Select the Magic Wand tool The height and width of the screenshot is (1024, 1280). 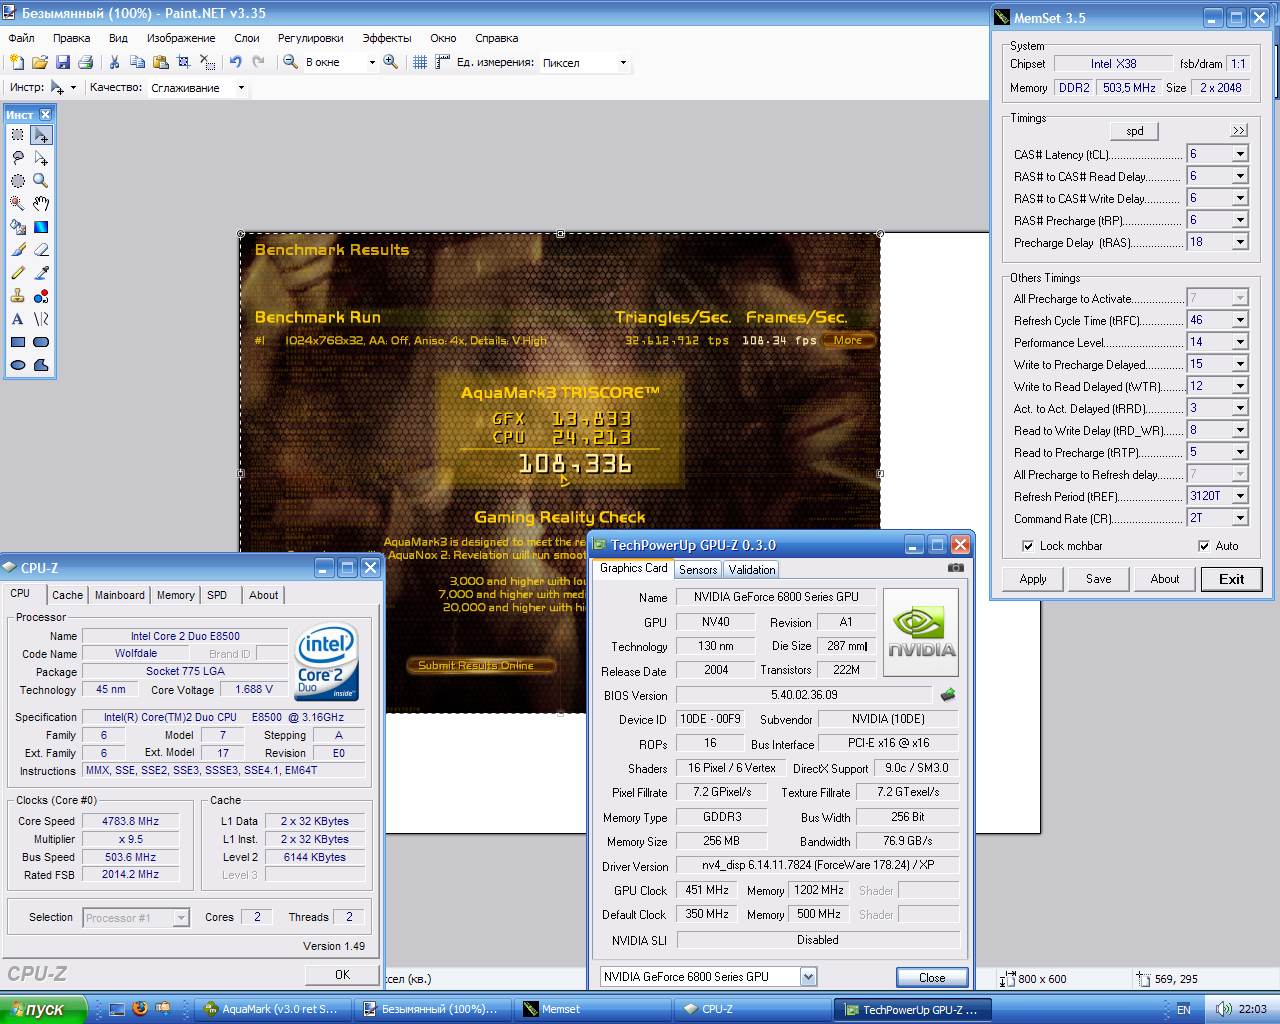pos(18,204)
